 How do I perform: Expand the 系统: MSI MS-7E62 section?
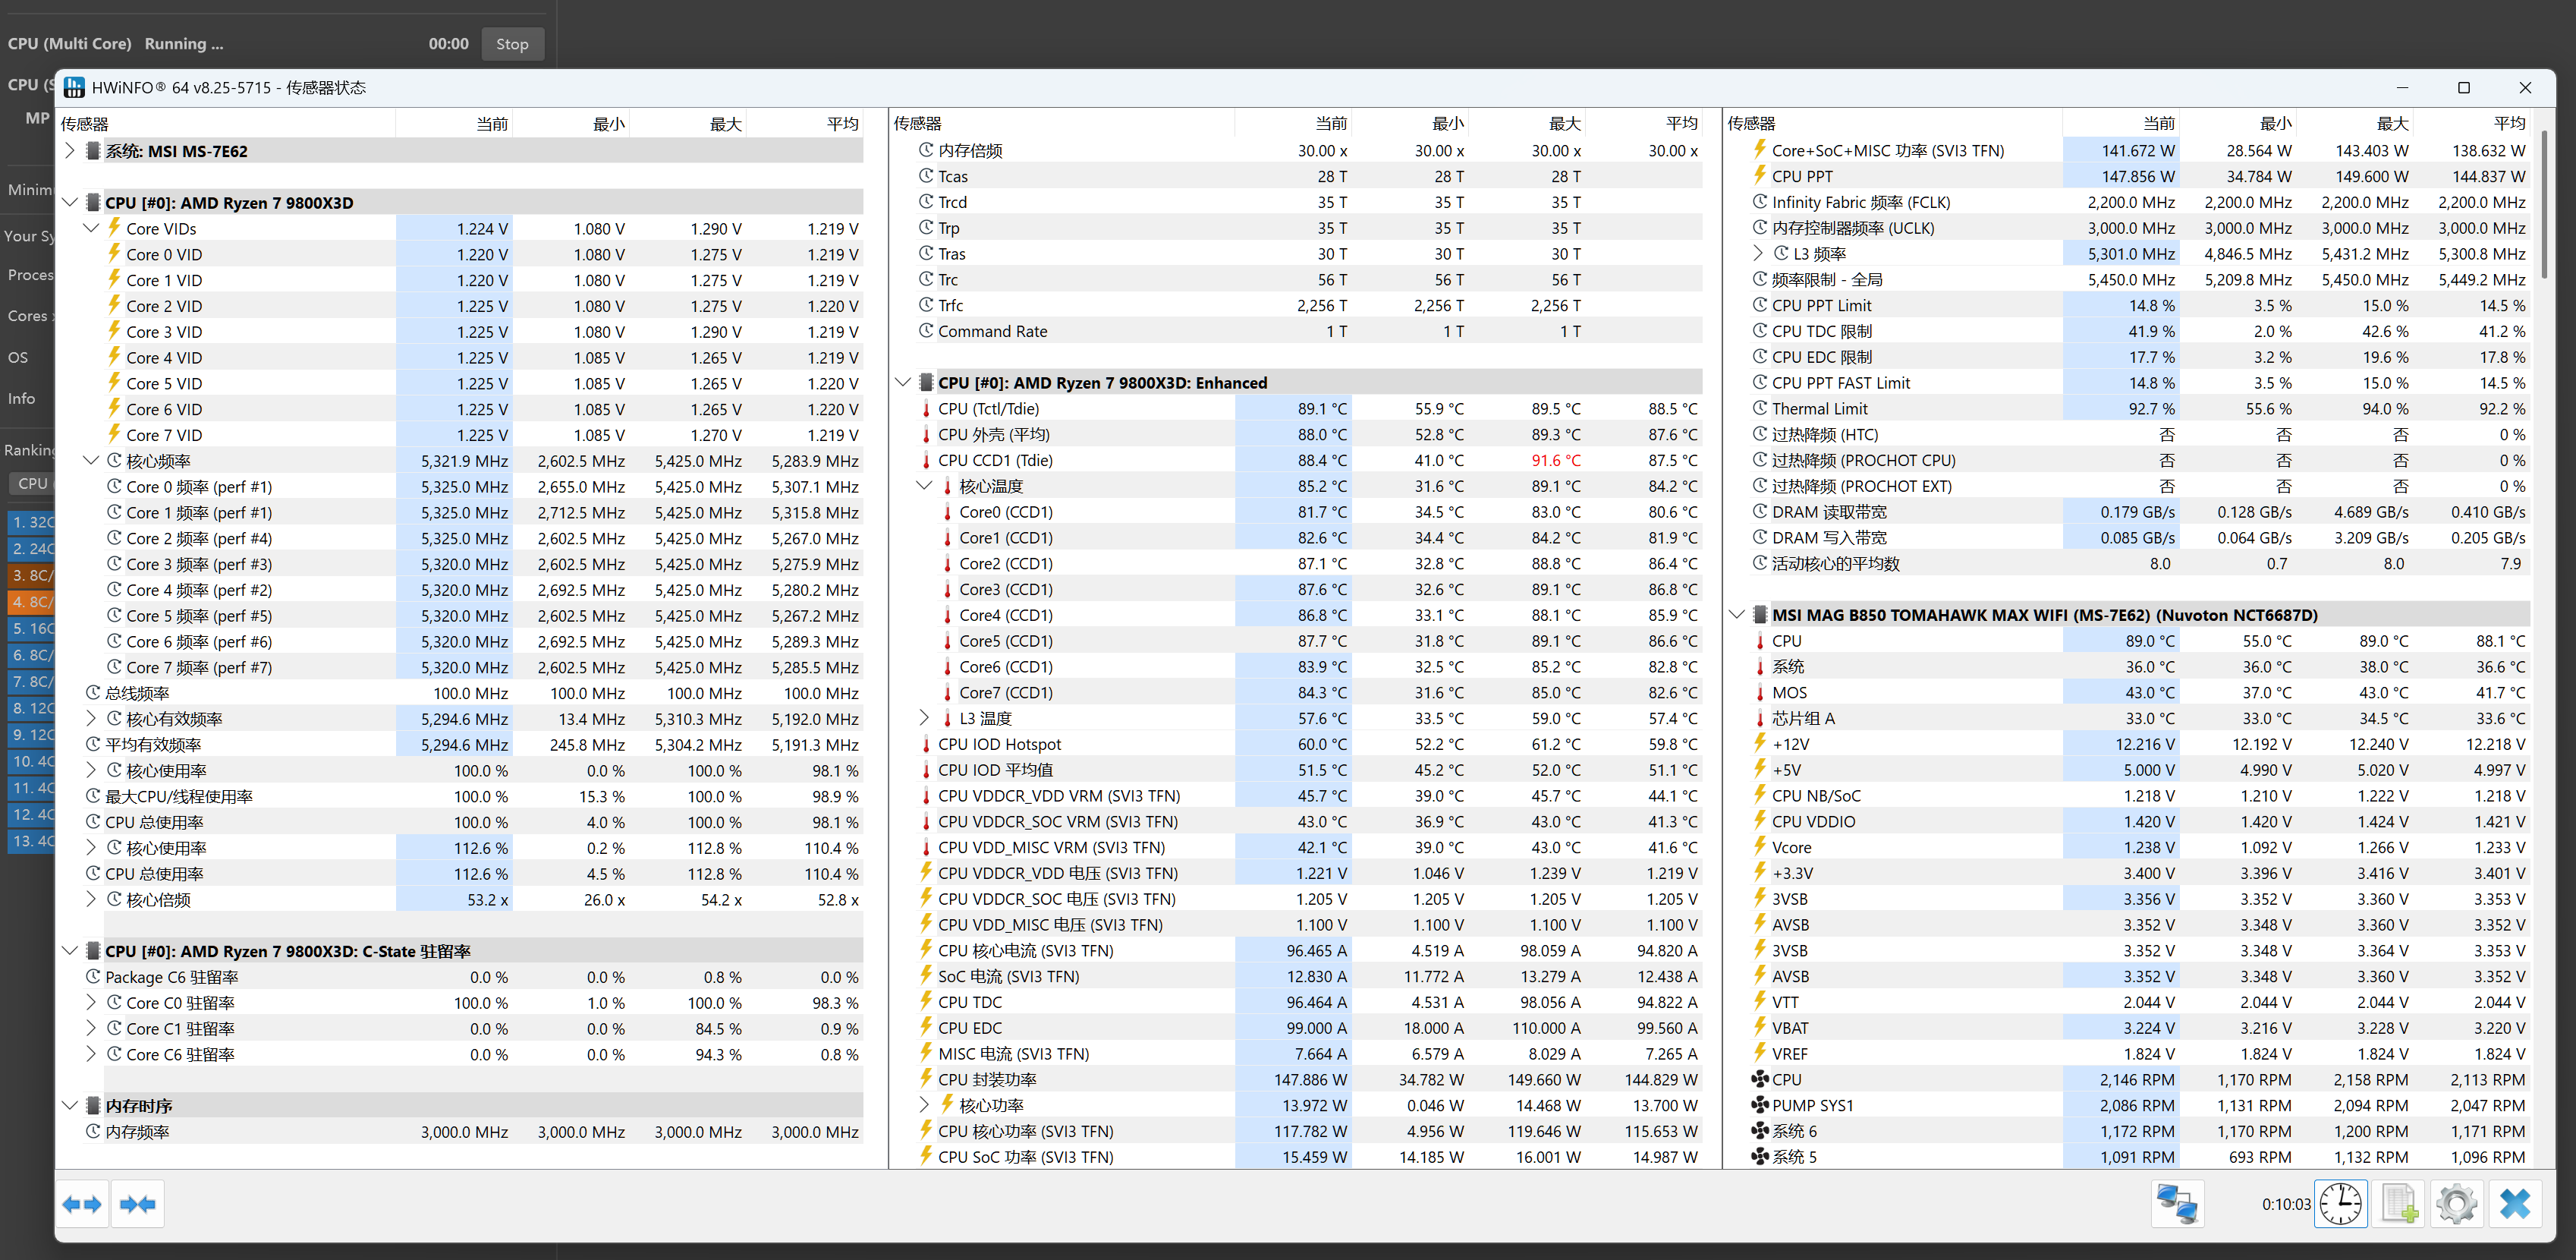(70, 151)
